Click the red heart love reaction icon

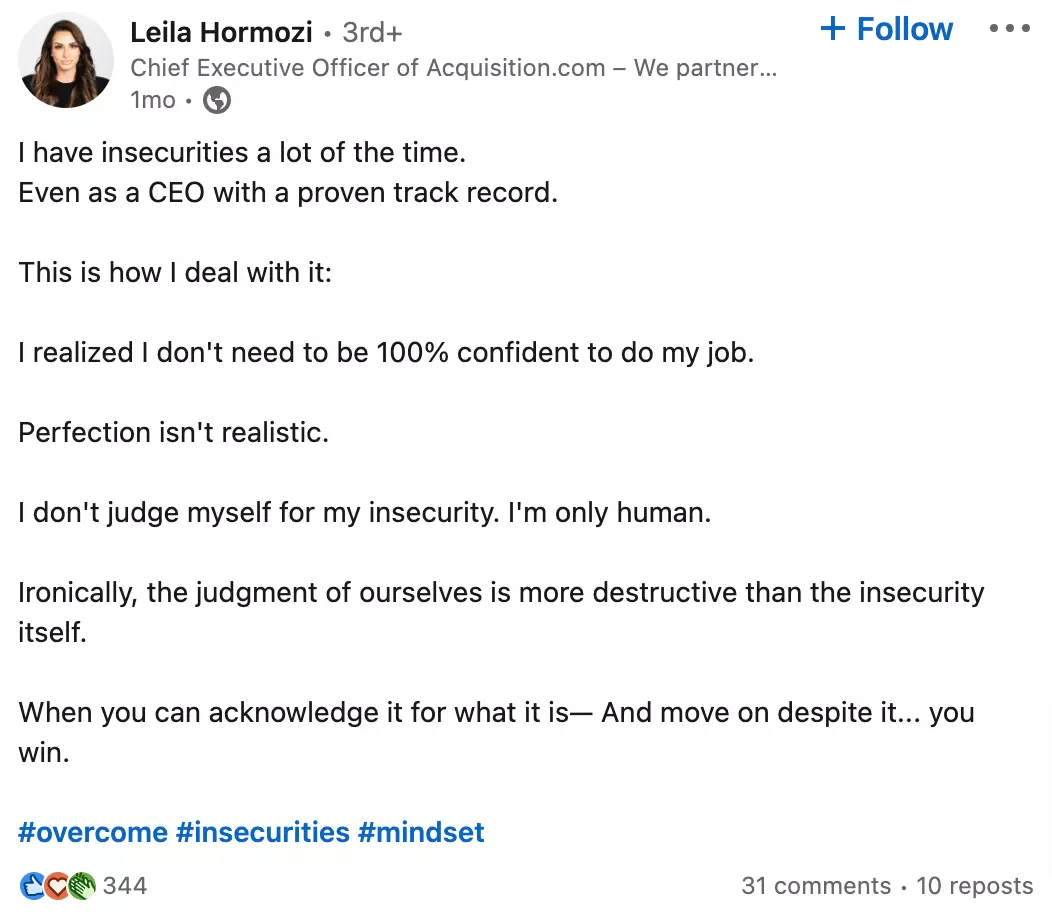pyautogui.click(x=58, y=885)
